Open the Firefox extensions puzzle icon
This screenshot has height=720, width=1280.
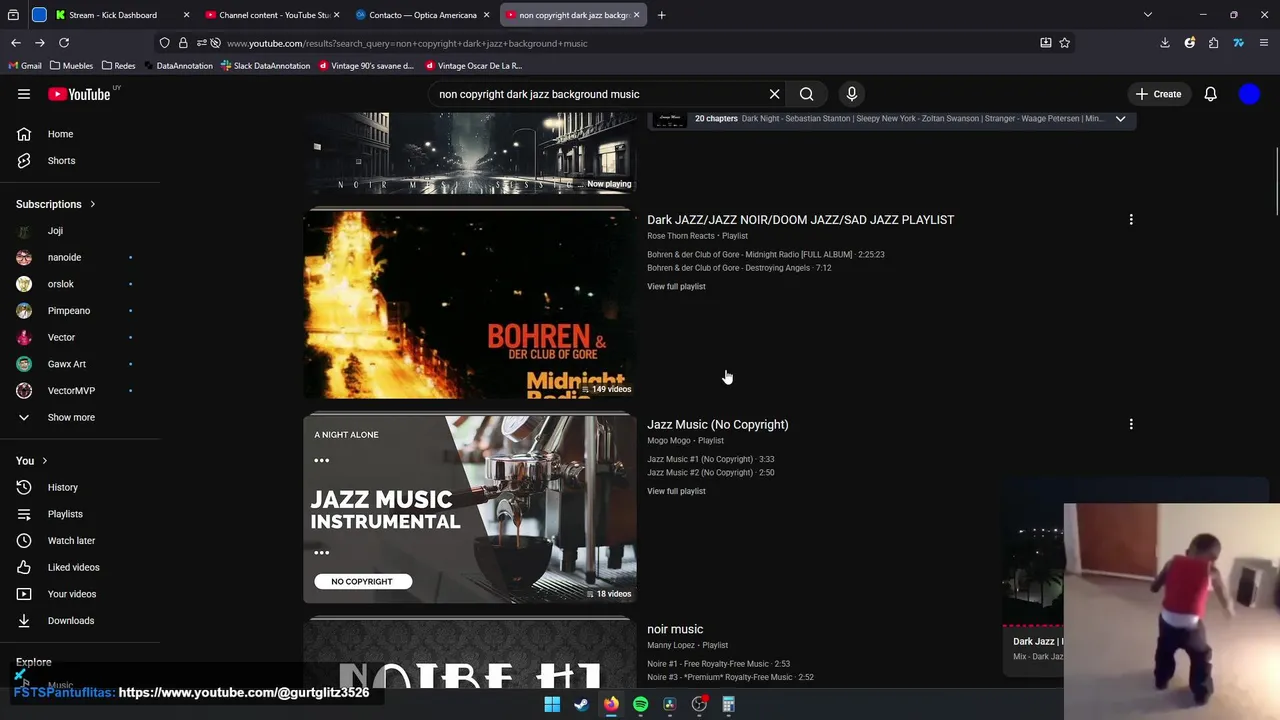(1213, 43)
